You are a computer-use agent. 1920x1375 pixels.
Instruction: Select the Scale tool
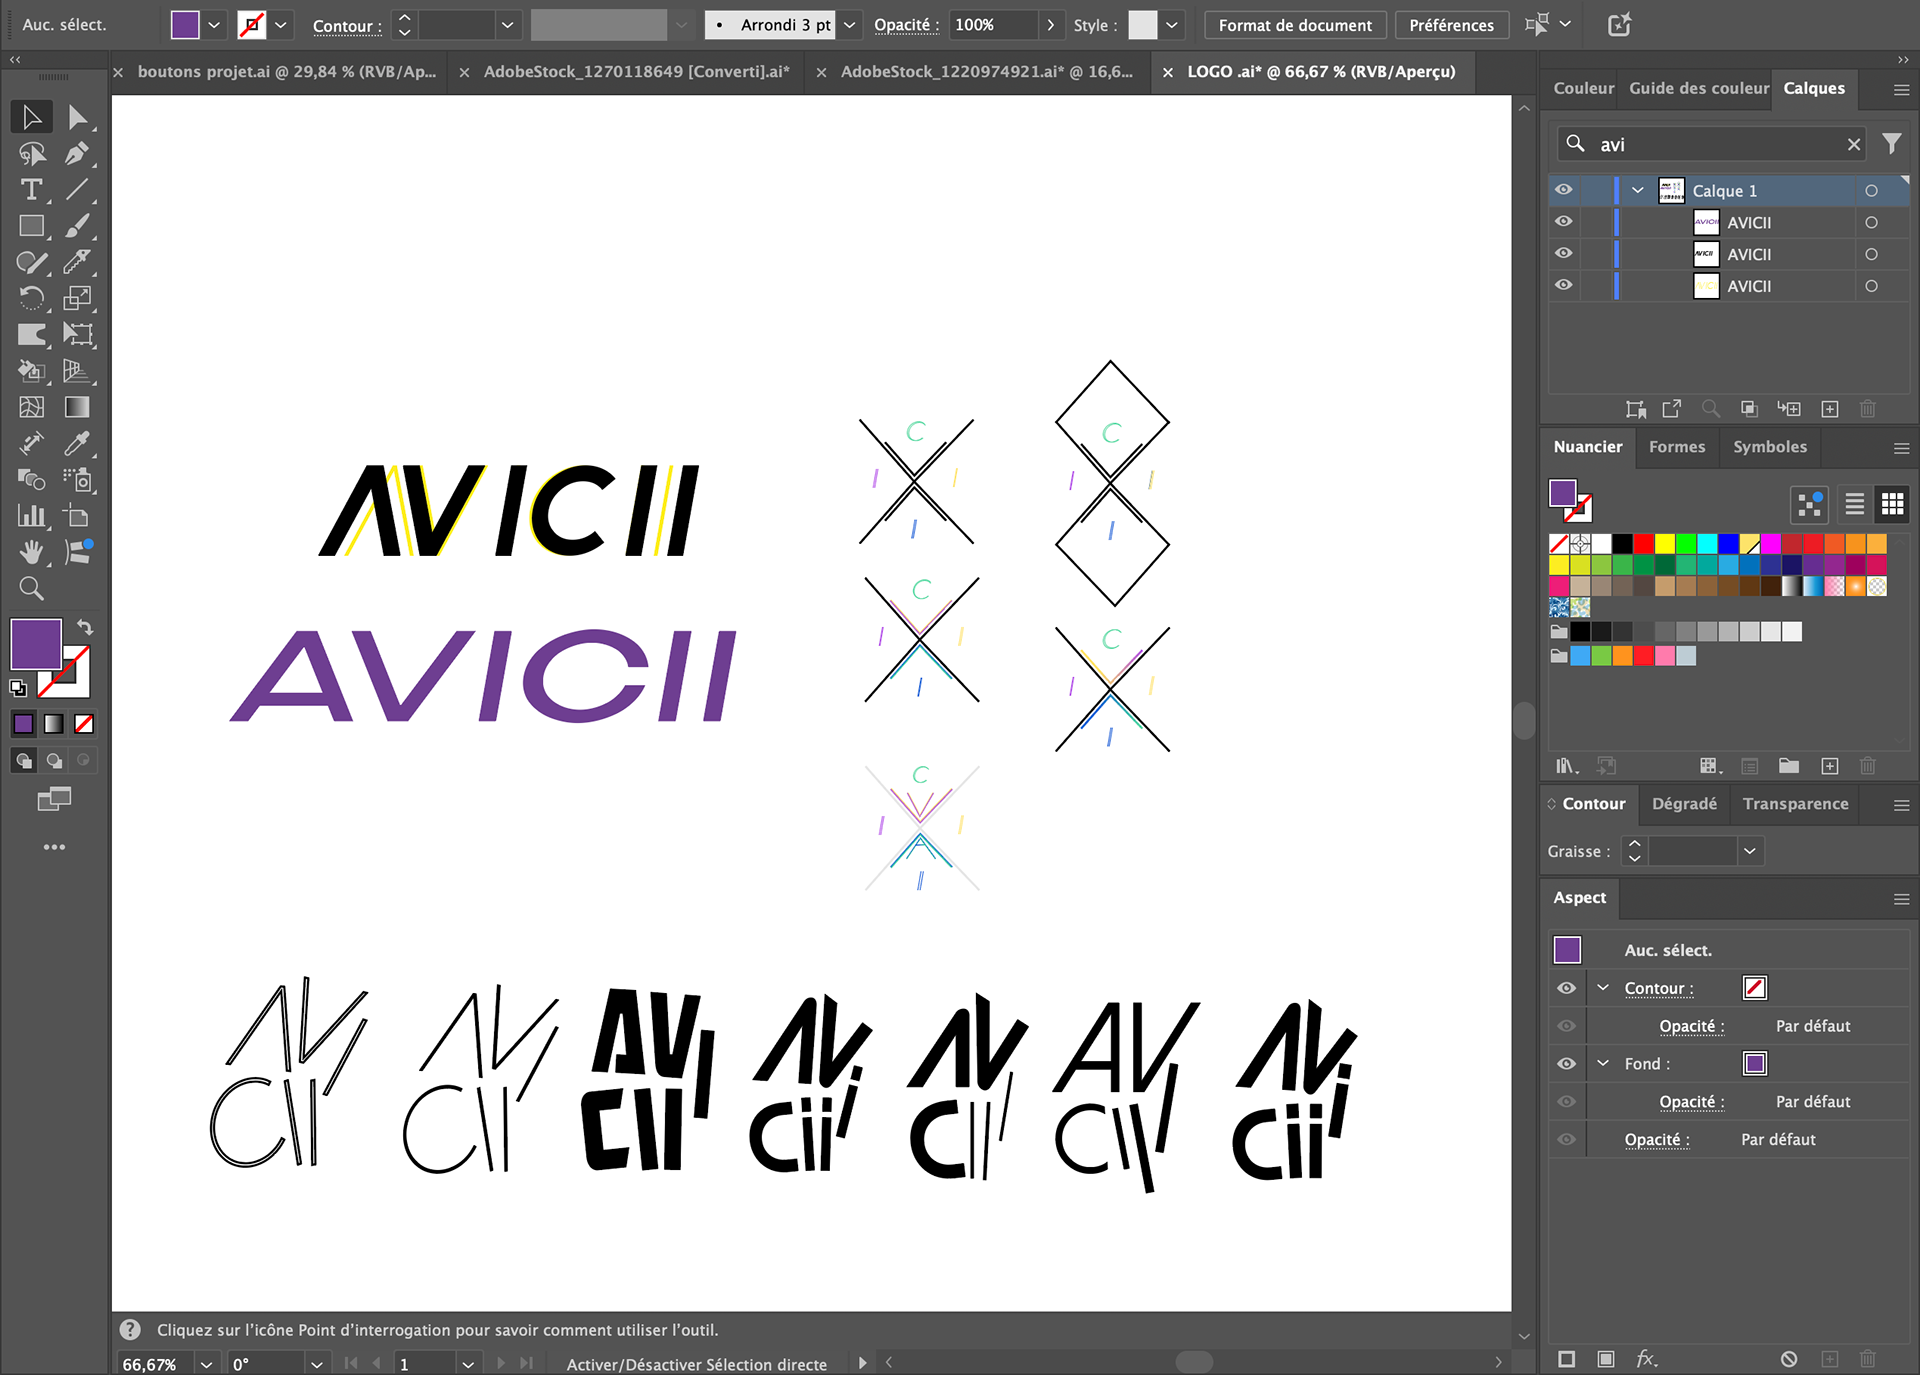pos(77,298)
